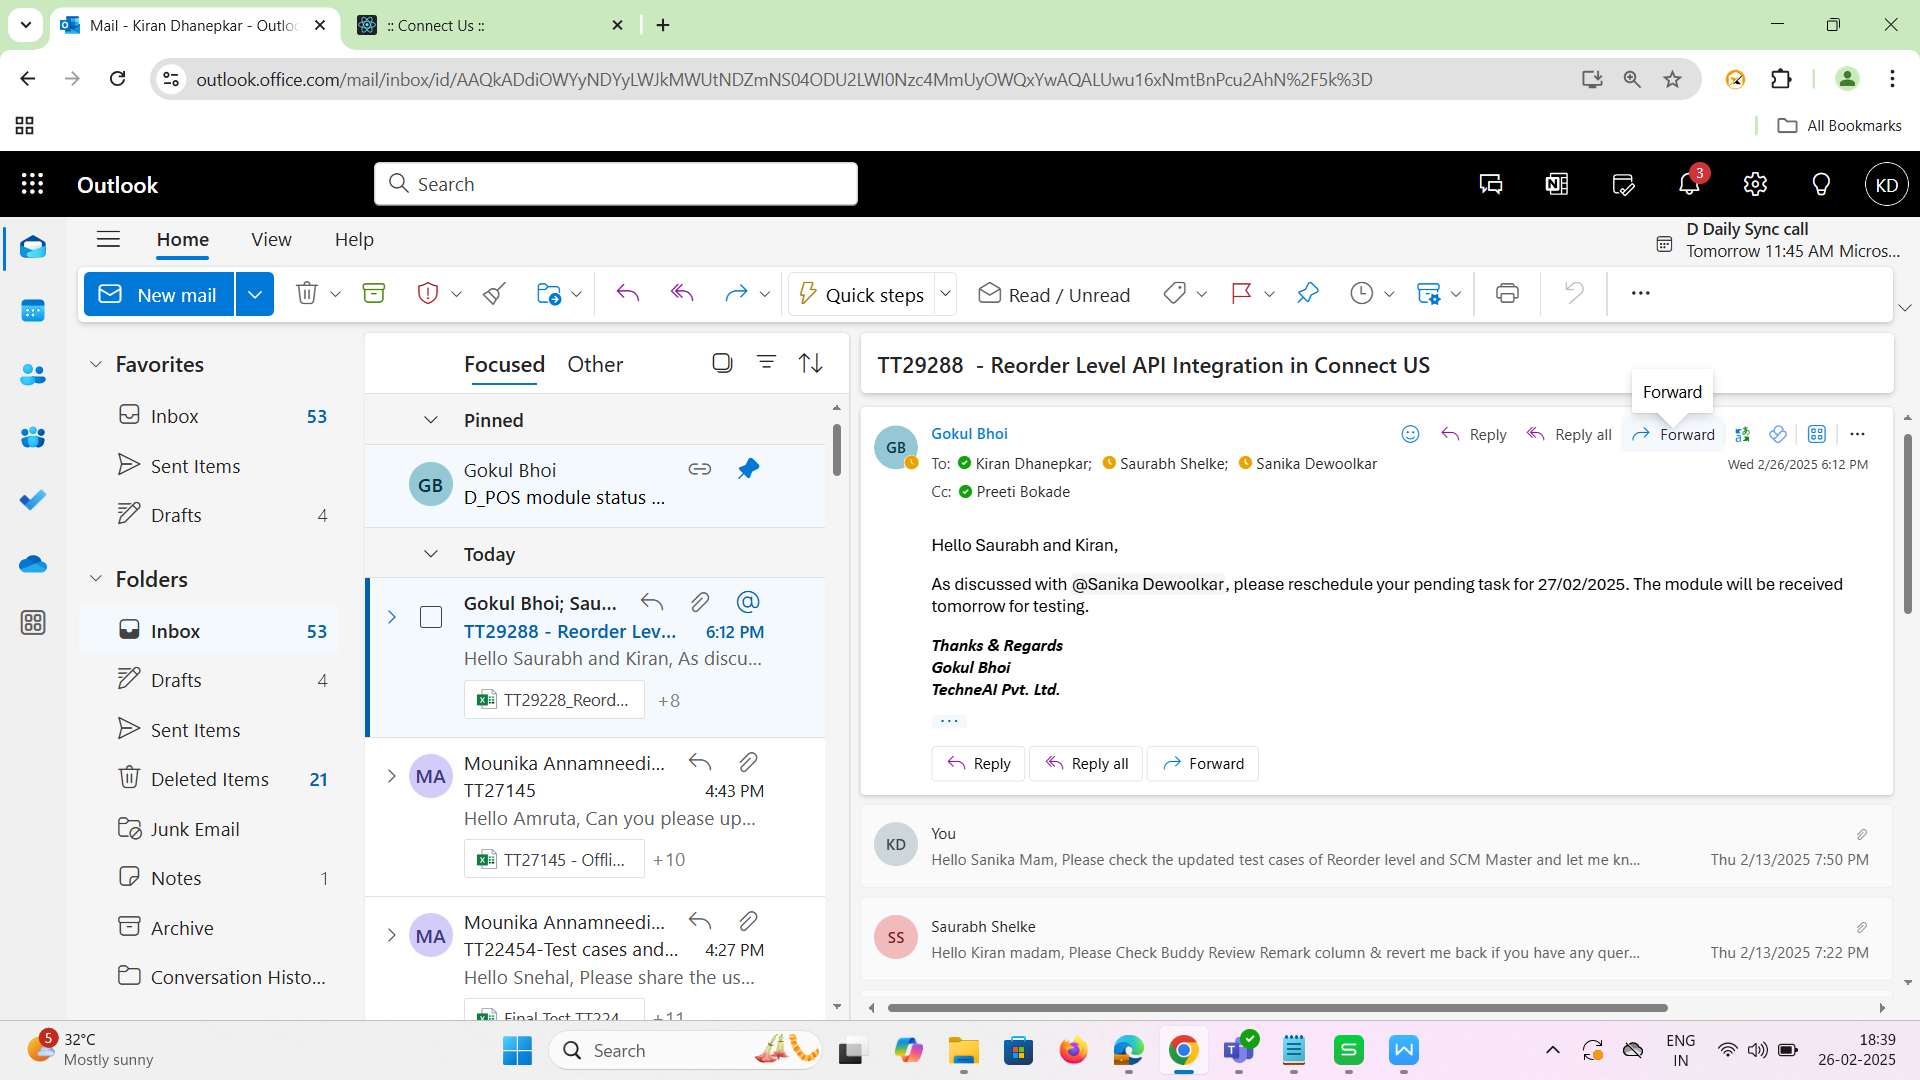
Task: Click the Flag icon in the ribbon
Action: click(x=1242, y=294)
